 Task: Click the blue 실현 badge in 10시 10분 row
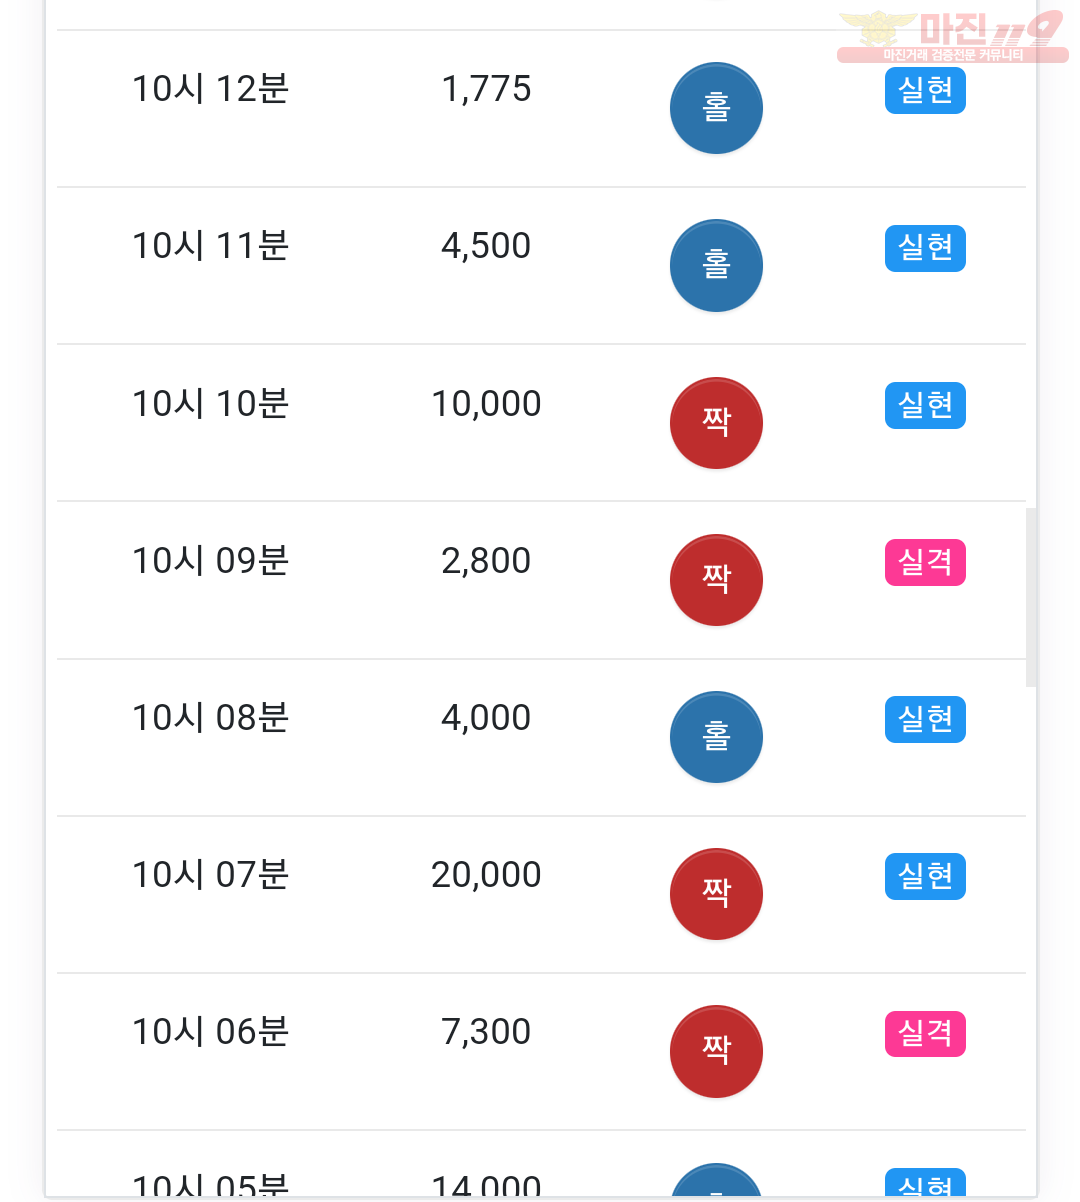(925, 405)
